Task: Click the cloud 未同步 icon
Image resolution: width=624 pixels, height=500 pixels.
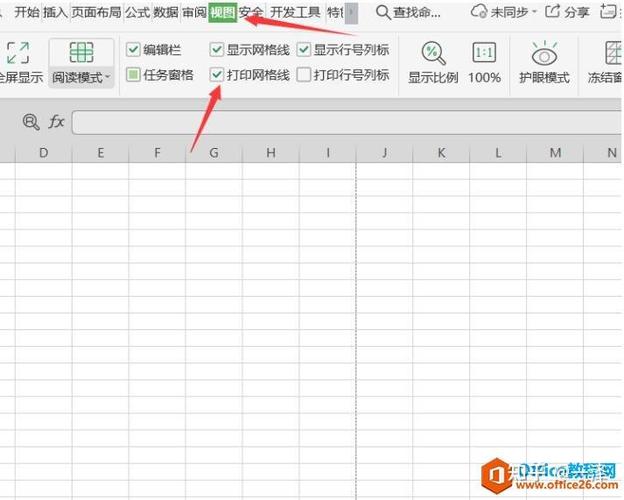Action: 478,12
